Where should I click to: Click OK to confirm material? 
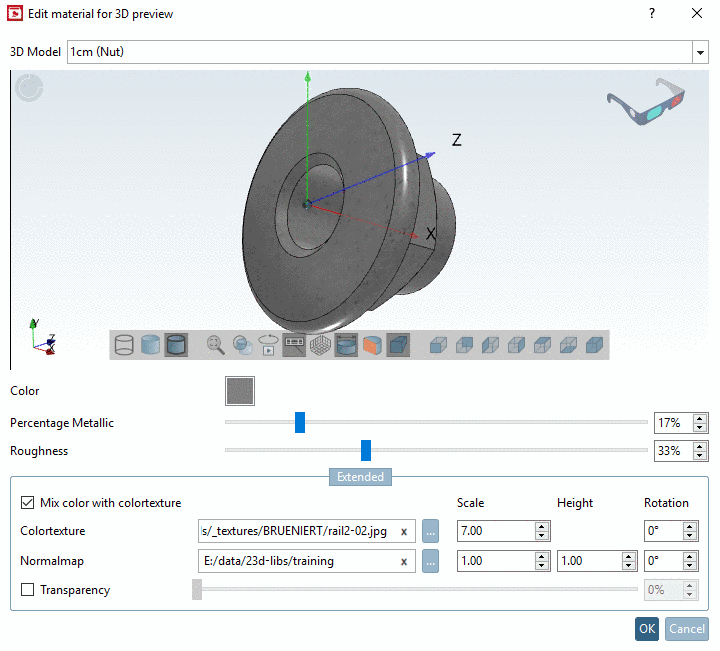click(x=646, y=628)
